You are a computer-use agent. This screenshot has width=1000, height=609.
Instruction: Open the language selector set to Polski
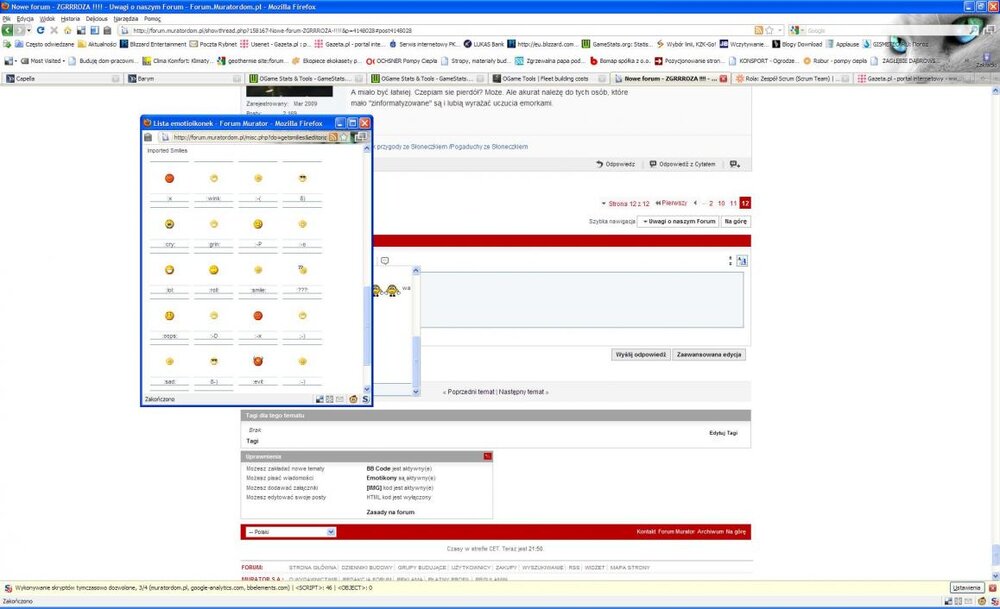(x=291, y=532)
